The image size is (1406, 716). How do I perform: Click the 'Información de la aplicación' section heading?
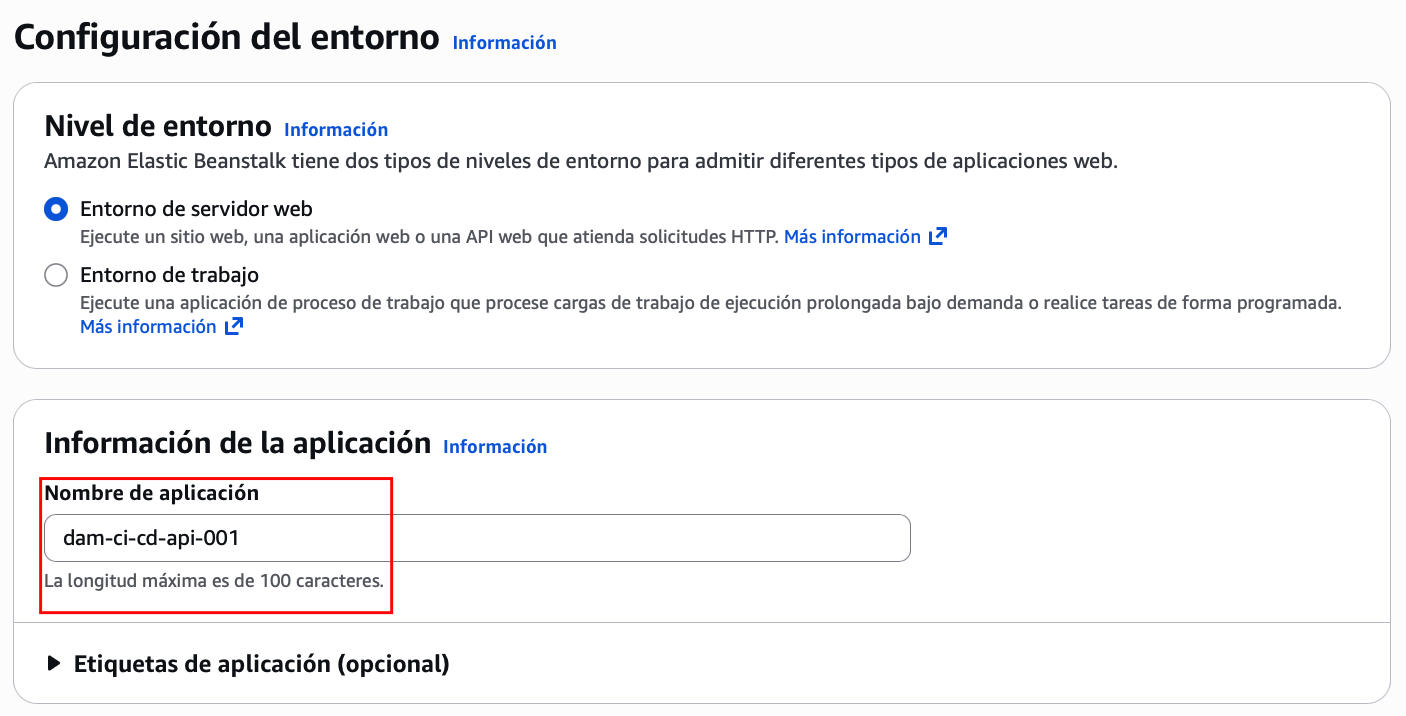click(238, 443)
